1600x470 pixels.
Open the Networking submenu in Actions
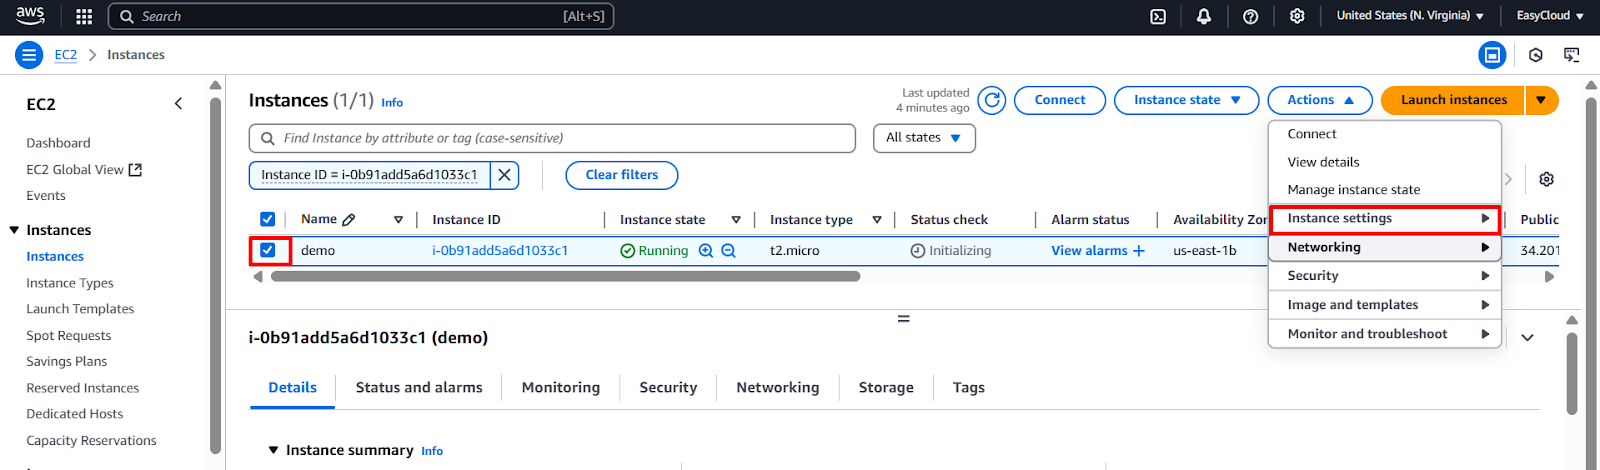point(1385,247)
